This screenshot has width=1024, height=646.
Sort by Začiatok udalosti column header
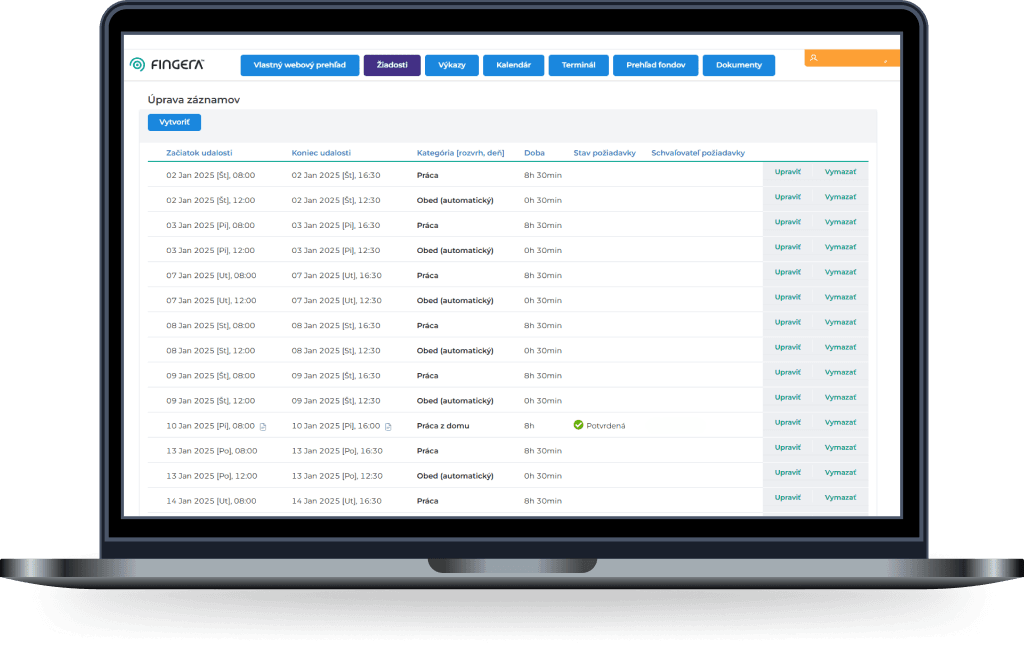(199, 153)
